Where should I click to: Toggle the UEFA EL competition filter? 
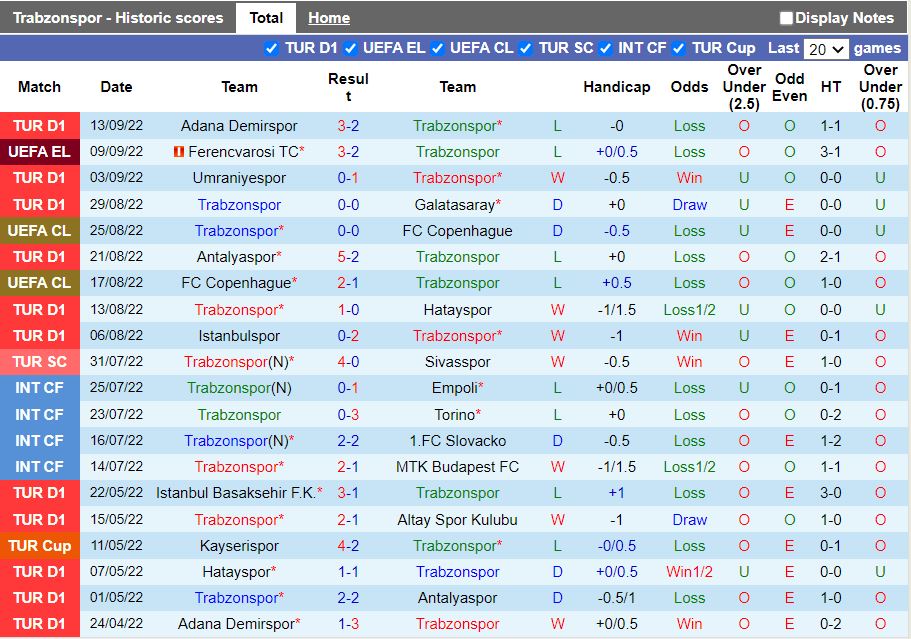(349, 47)
